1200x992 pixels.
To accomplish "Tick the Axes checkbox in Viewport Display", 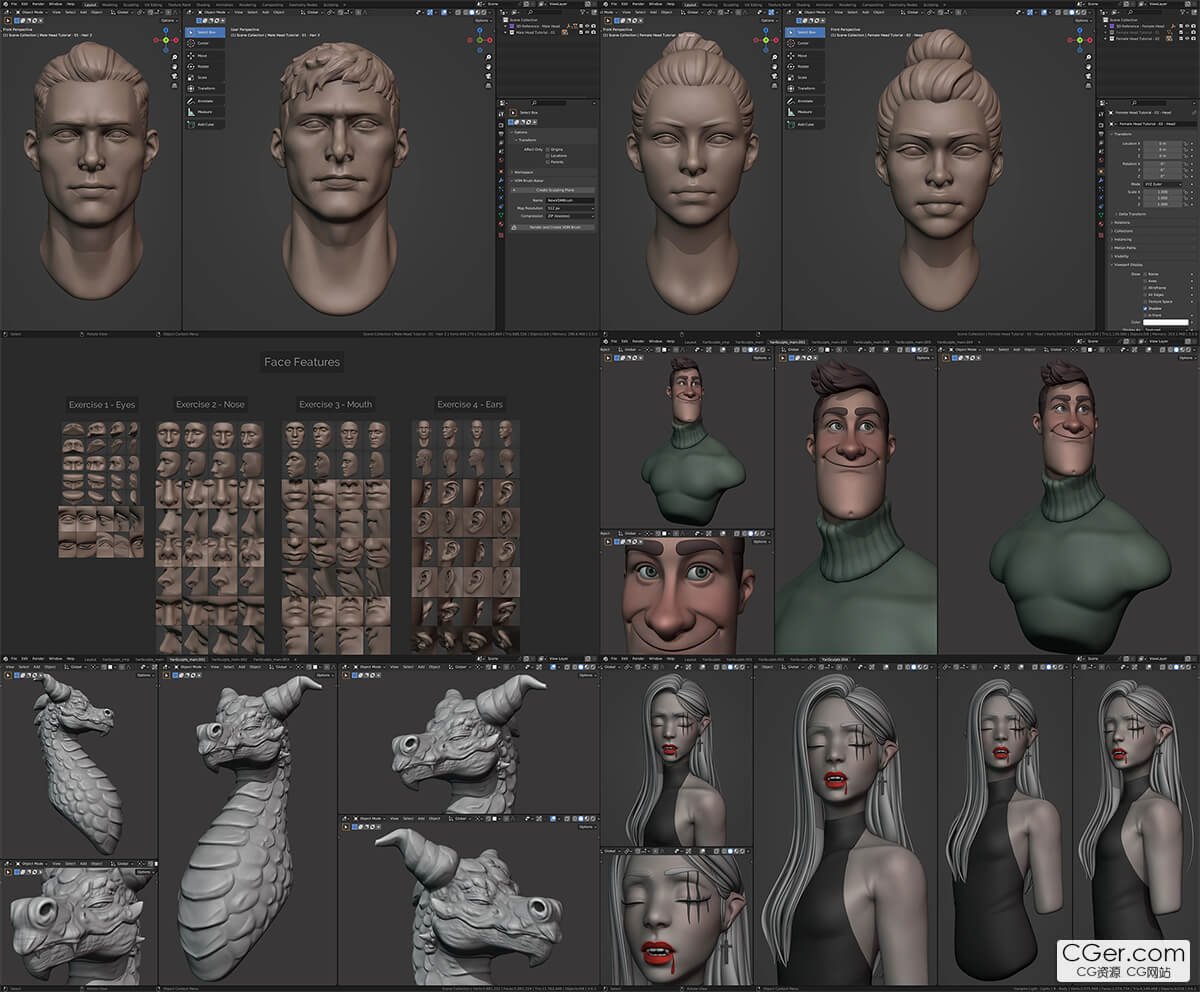I will point(1146,281).
